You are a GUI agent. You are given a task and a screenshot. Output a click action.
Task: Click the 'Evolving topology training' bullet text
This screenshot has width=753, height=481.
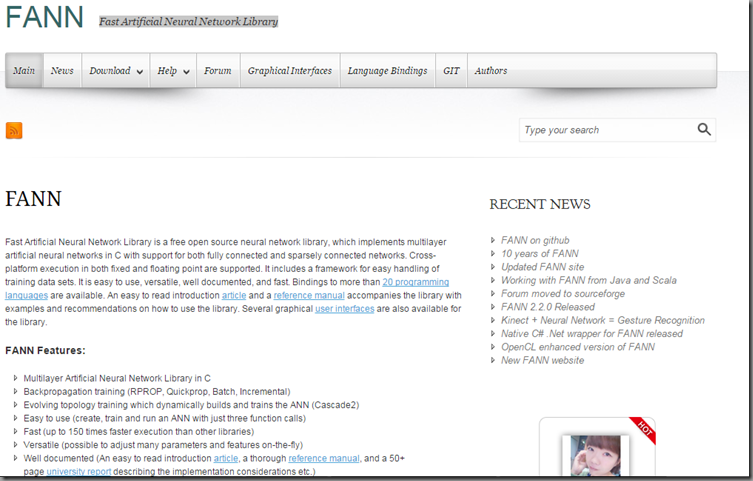[191, 405]
